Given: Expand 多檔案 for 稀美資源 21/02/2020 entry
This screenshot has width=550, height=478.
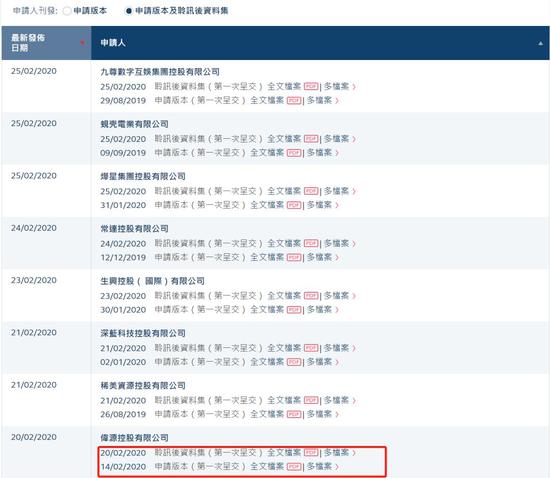Looking at the screenshot, I should click(340, 400).
